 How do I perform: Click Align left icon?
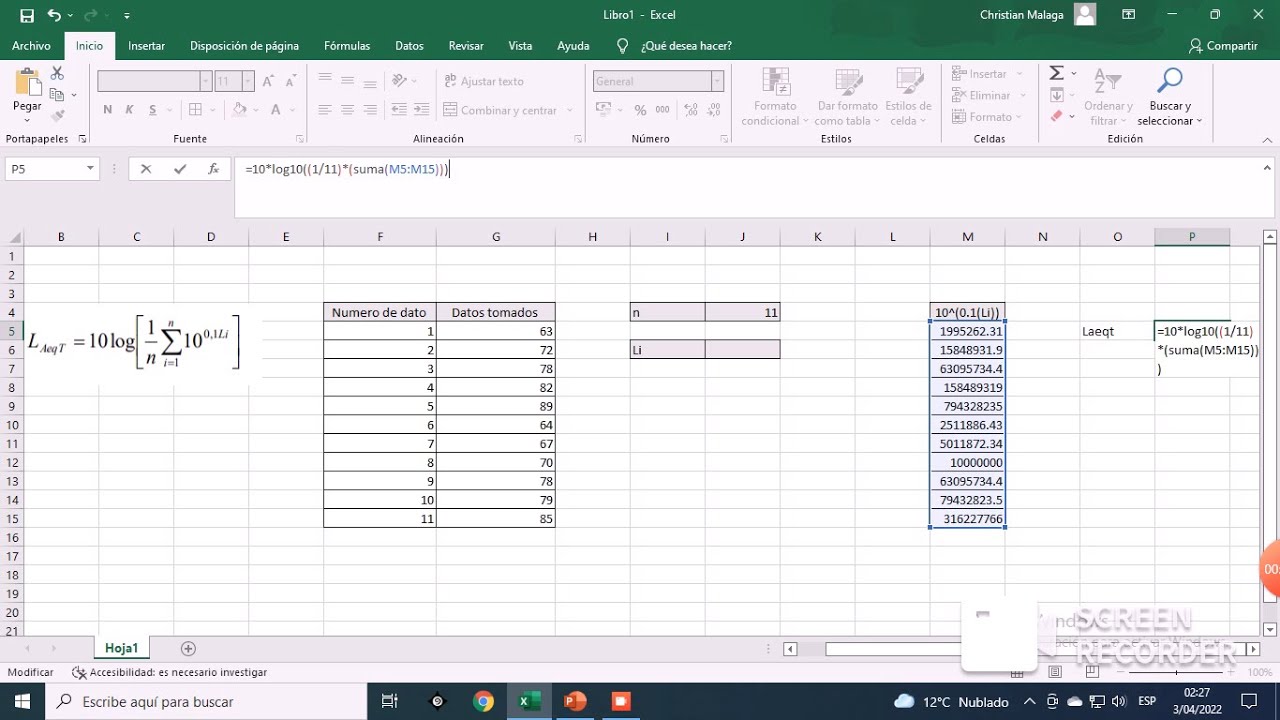click(325, 110)
